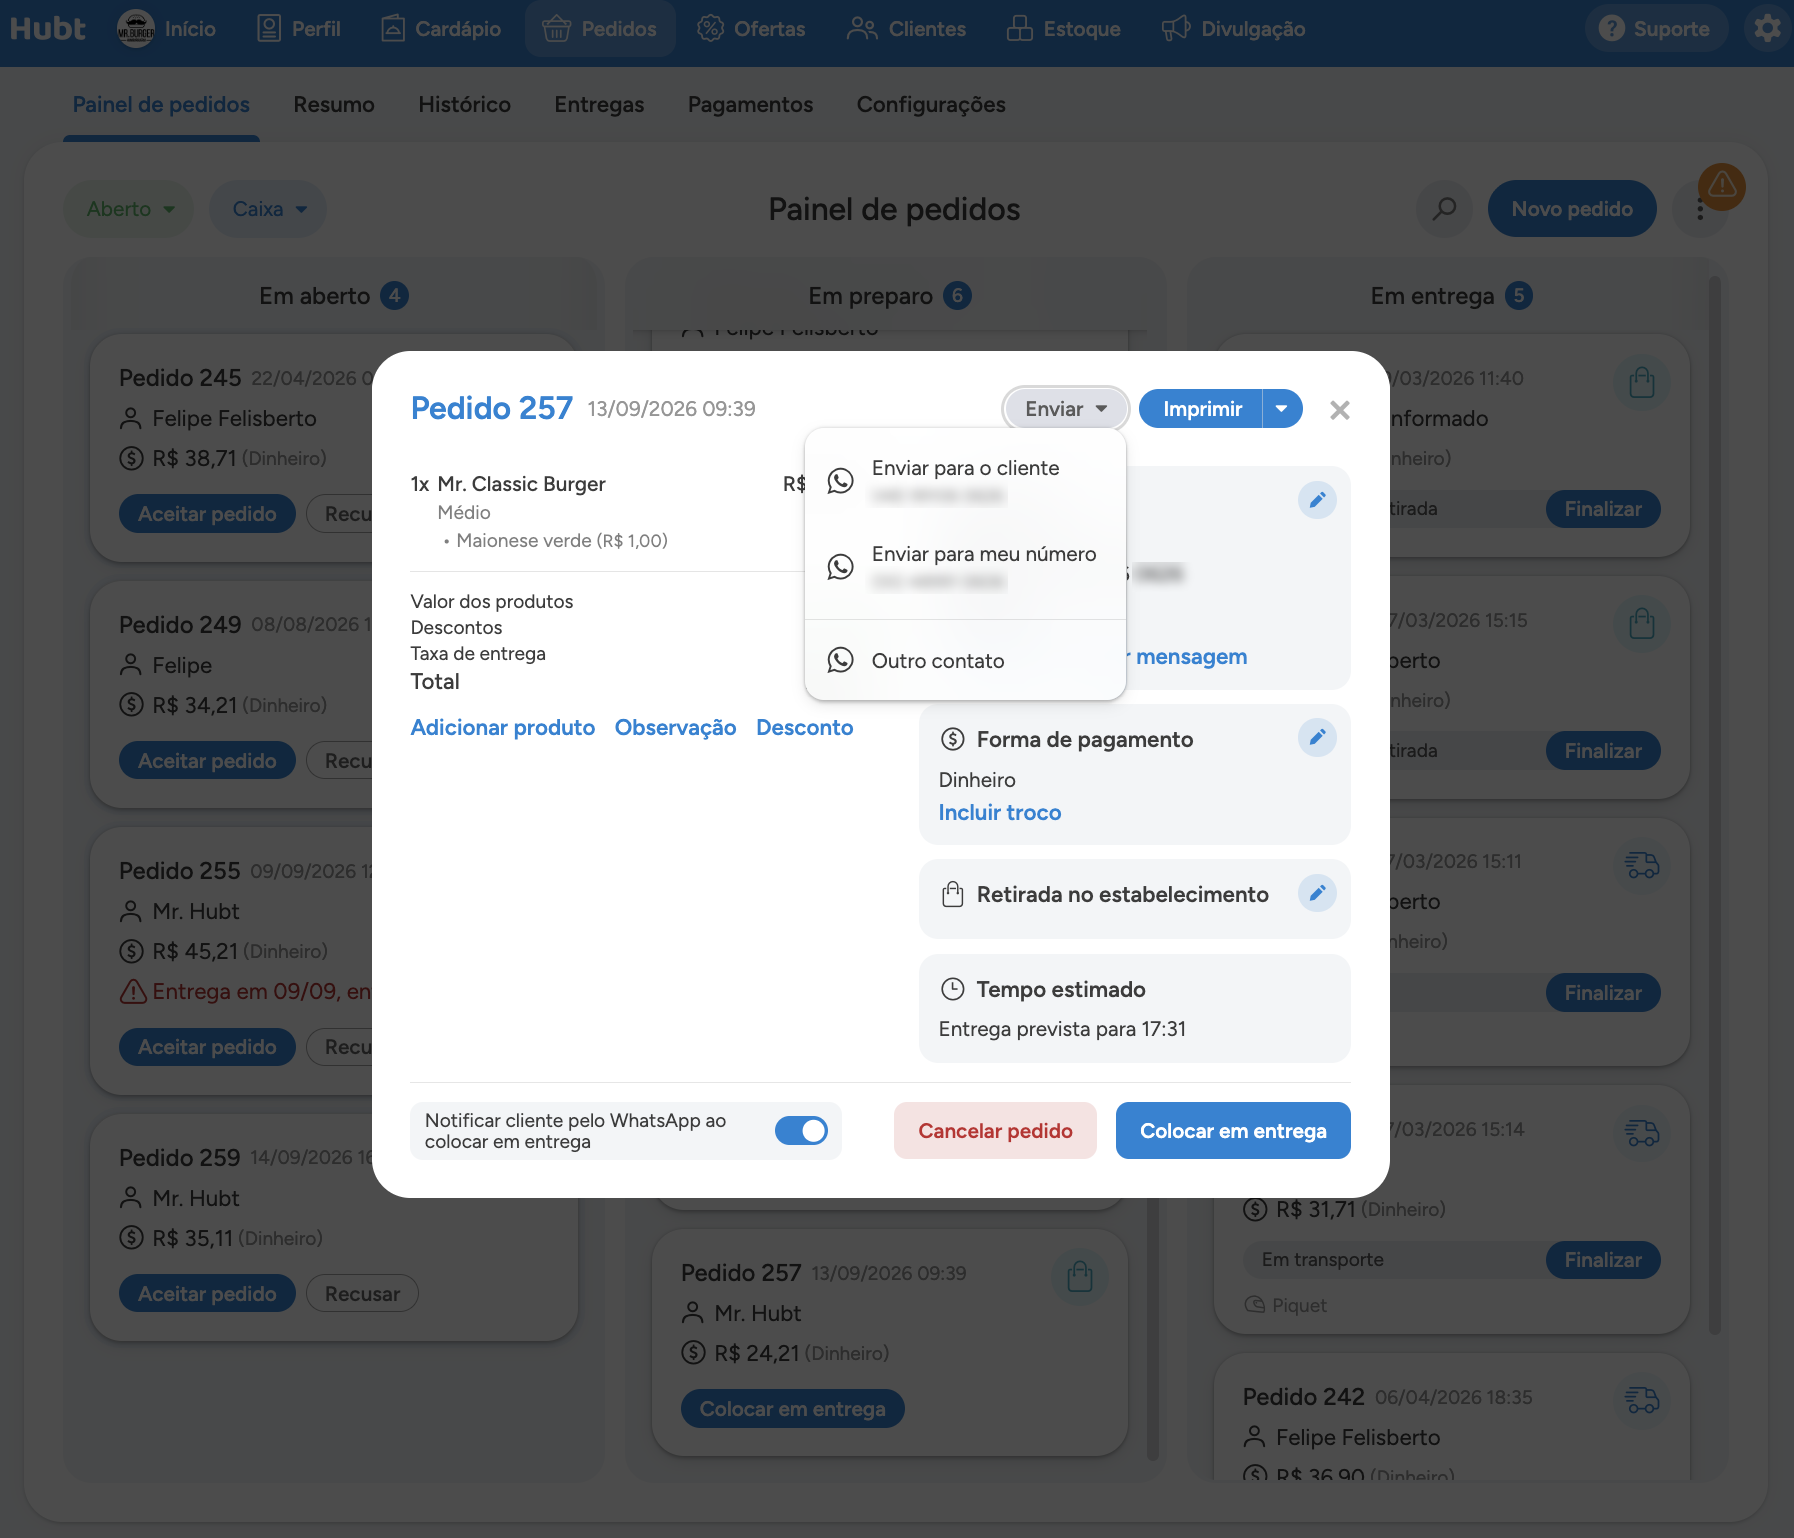Viewport: 1794px width, 1538px height.
Task: Click the Hubt logo
Action: [47, 28]
